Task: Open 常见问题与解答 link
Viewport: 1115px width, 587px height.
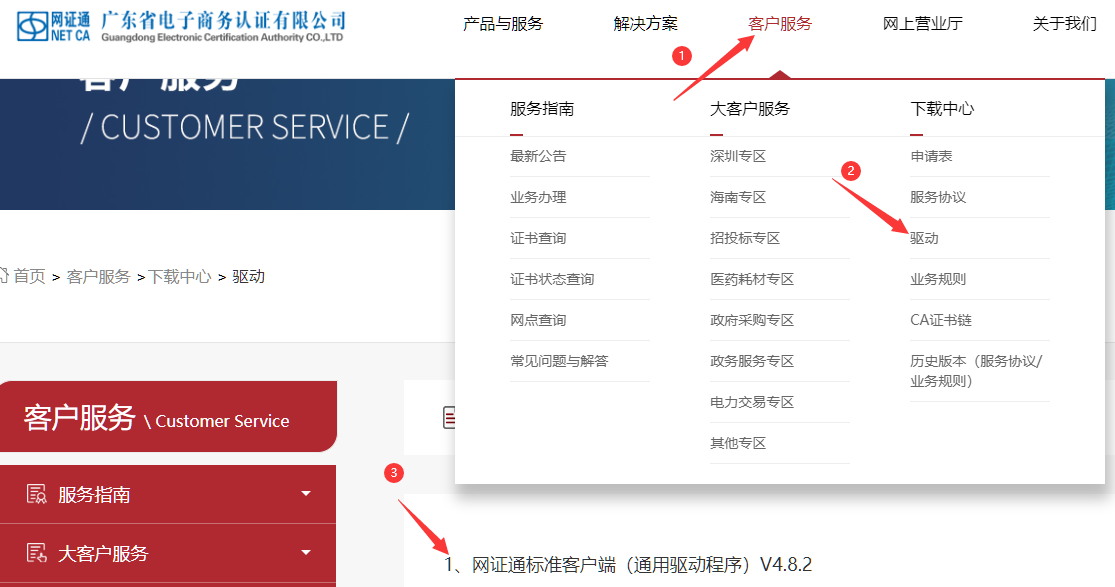Action: pos(559,361)
